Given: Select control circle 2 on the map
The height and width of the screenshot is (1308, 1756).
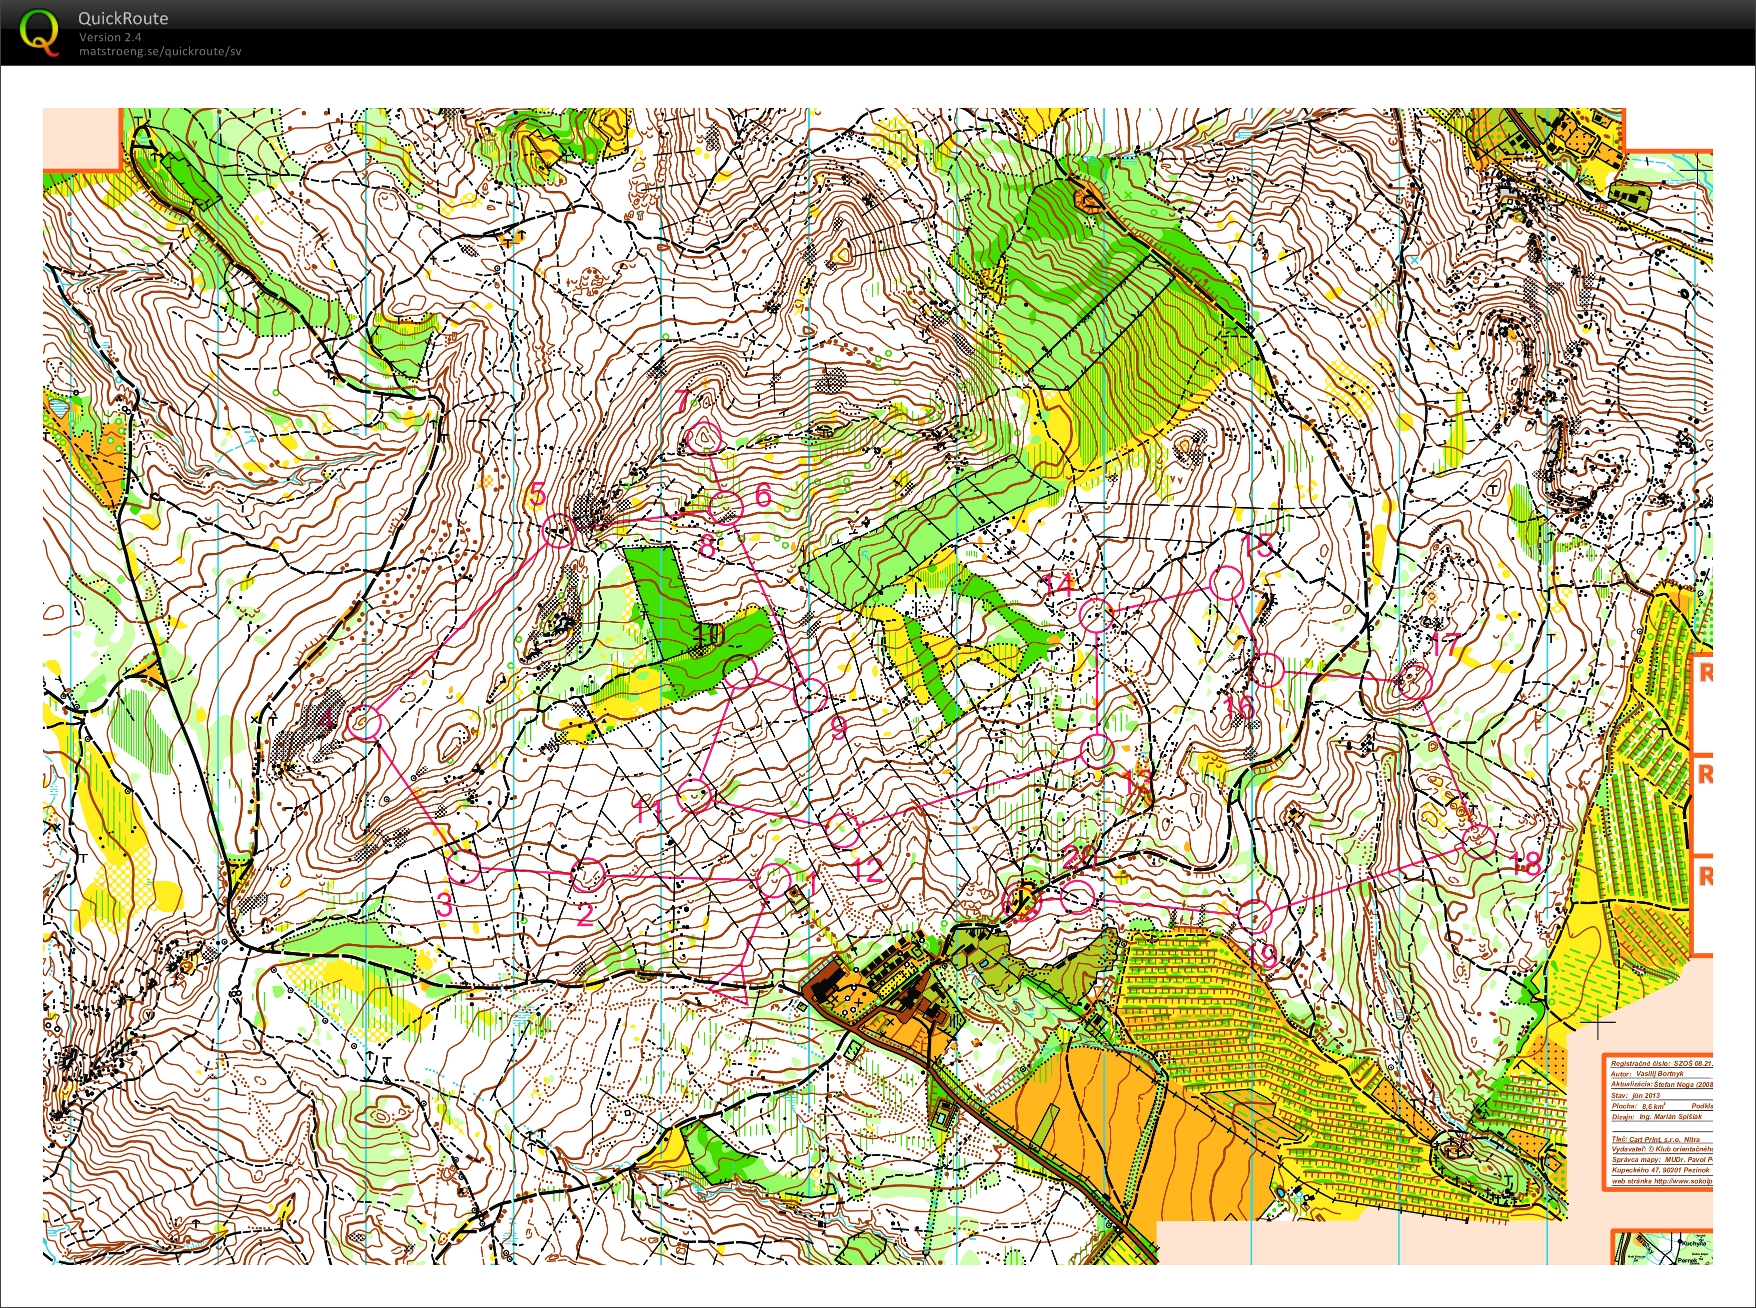Looking at the screenshot, I should 588,875.
